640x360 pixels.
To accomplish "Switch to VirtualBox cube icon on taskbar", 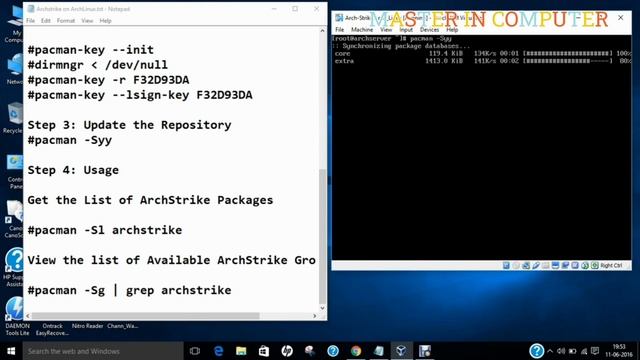I will tap(402, 351).
